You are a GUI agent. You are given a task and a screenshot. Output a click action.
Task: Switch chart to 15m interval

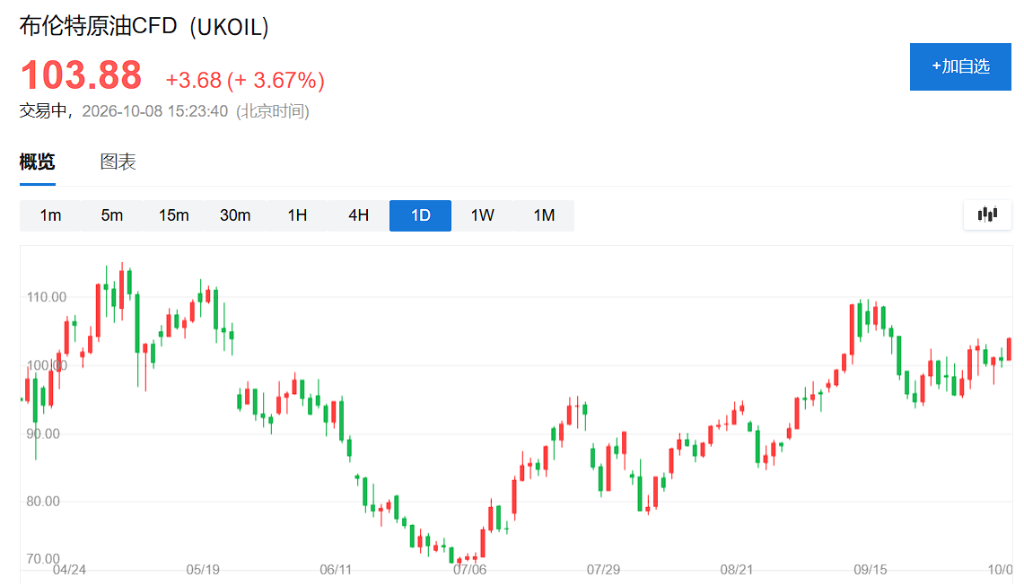click(x=174, y=216)
